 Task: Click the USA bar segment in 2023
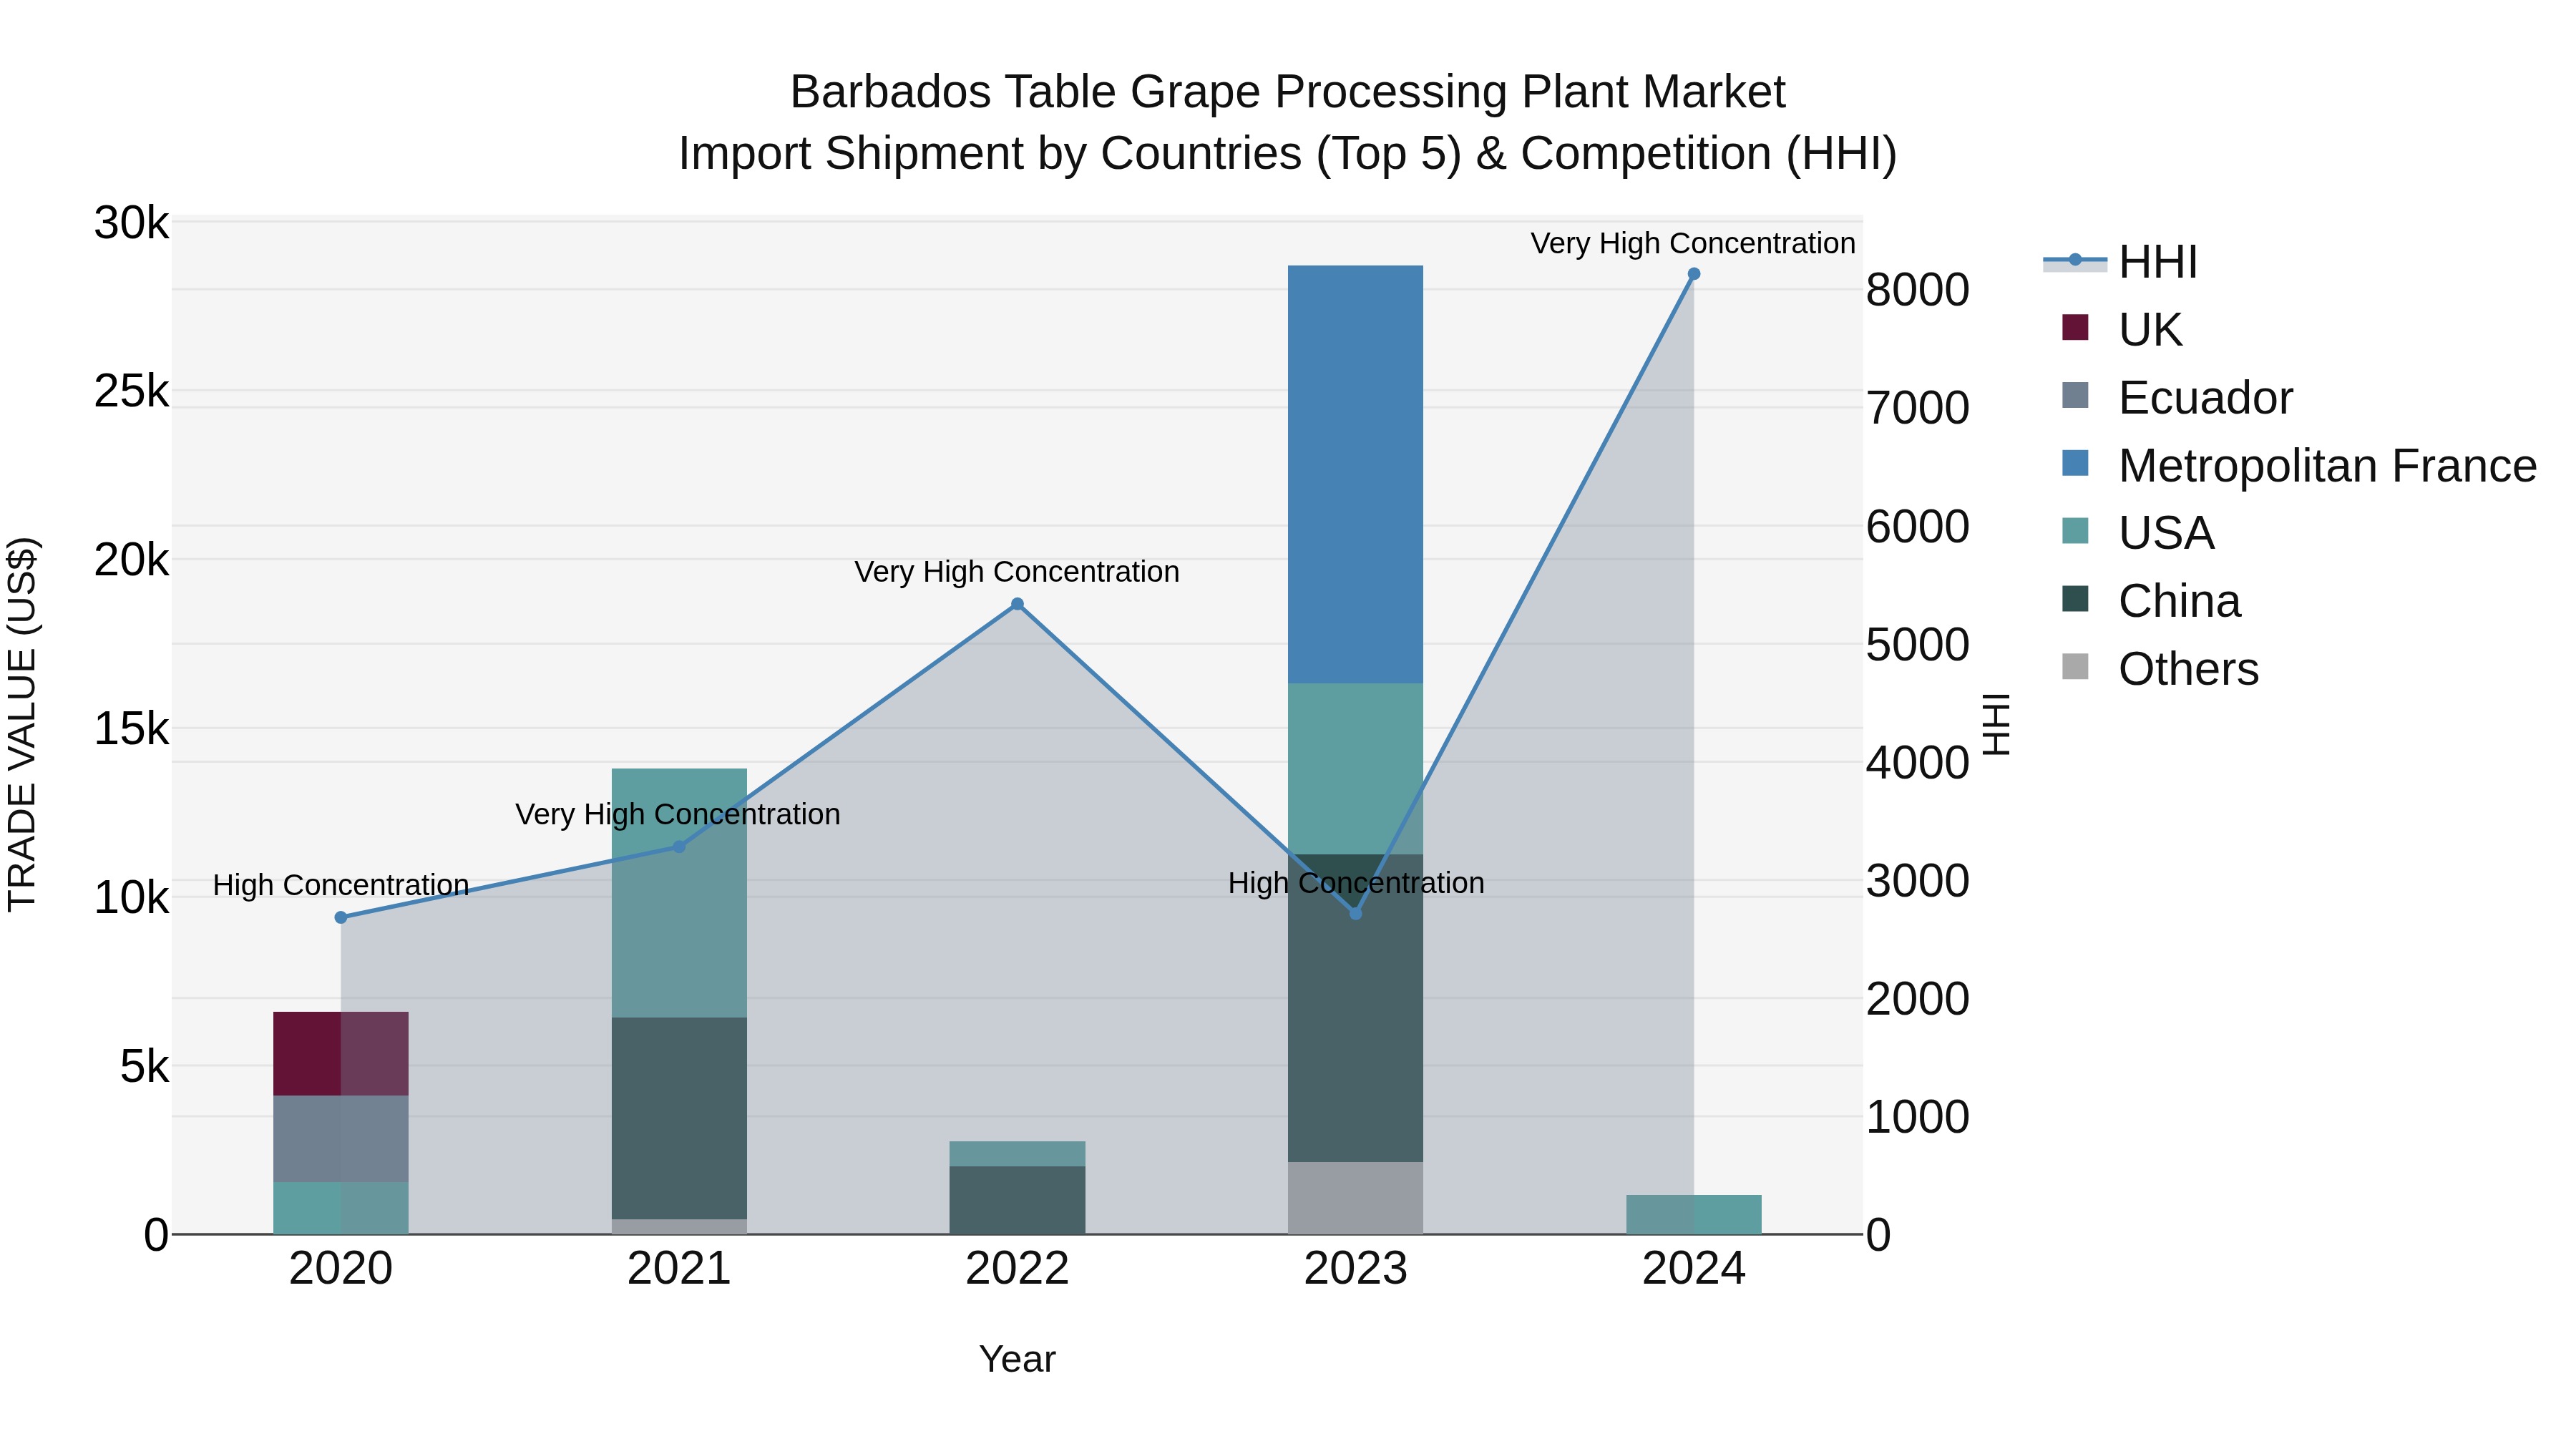point(1356,769)
